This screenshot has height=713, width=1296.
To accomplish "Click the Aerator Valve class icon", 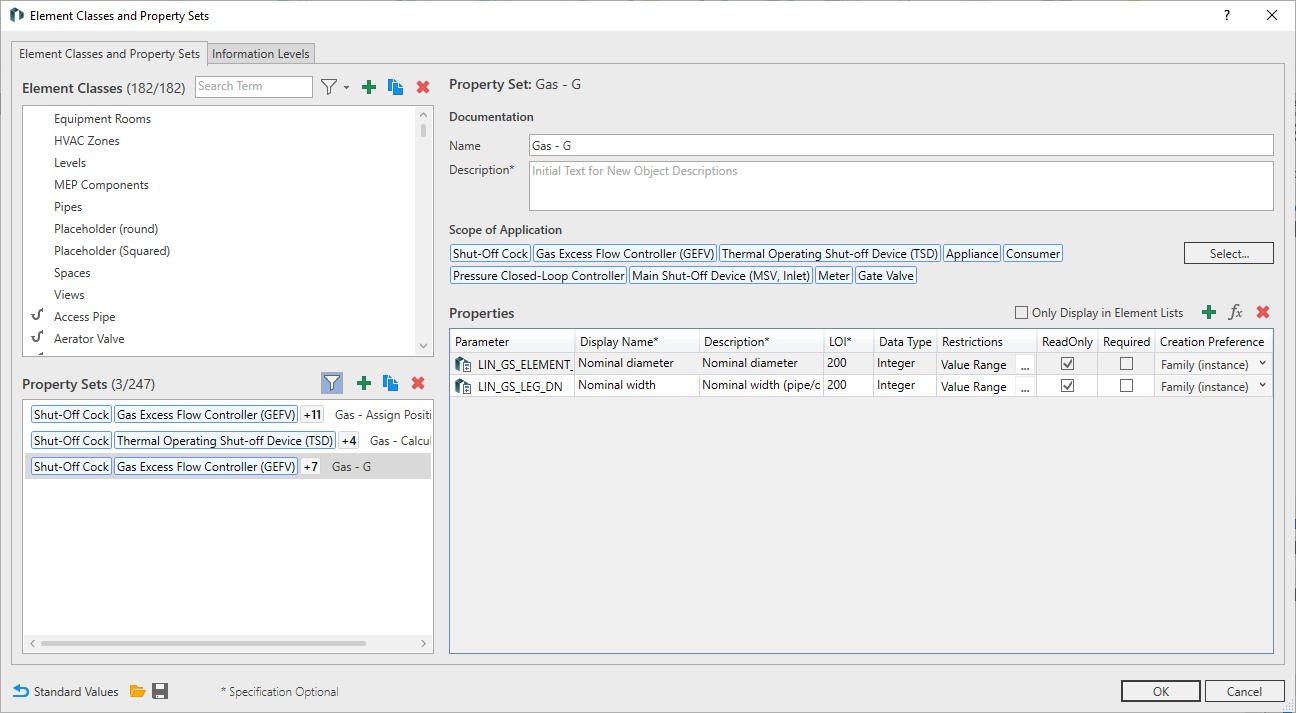I will pyautogui.click(x=38, y=338).
